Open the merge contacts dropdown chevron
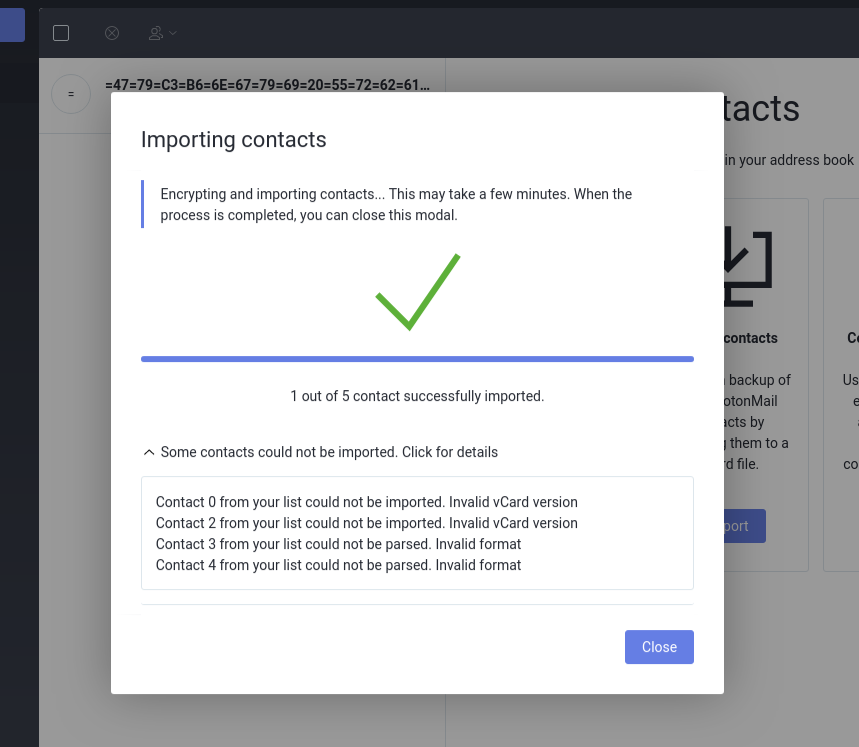 pyautogui.click(x=171, y=33)
